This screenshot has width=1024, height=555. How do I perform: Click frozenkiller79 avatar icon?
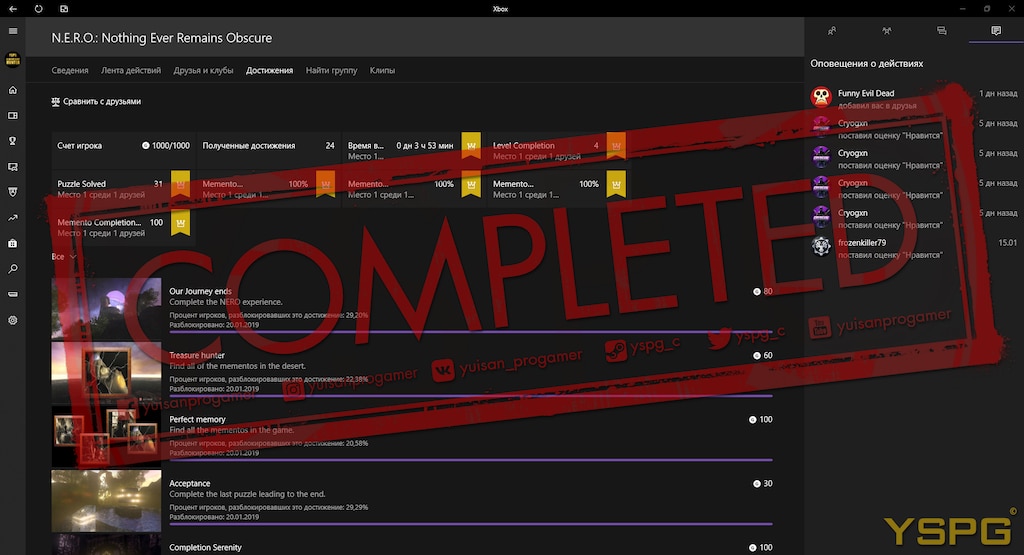point(821,246)
